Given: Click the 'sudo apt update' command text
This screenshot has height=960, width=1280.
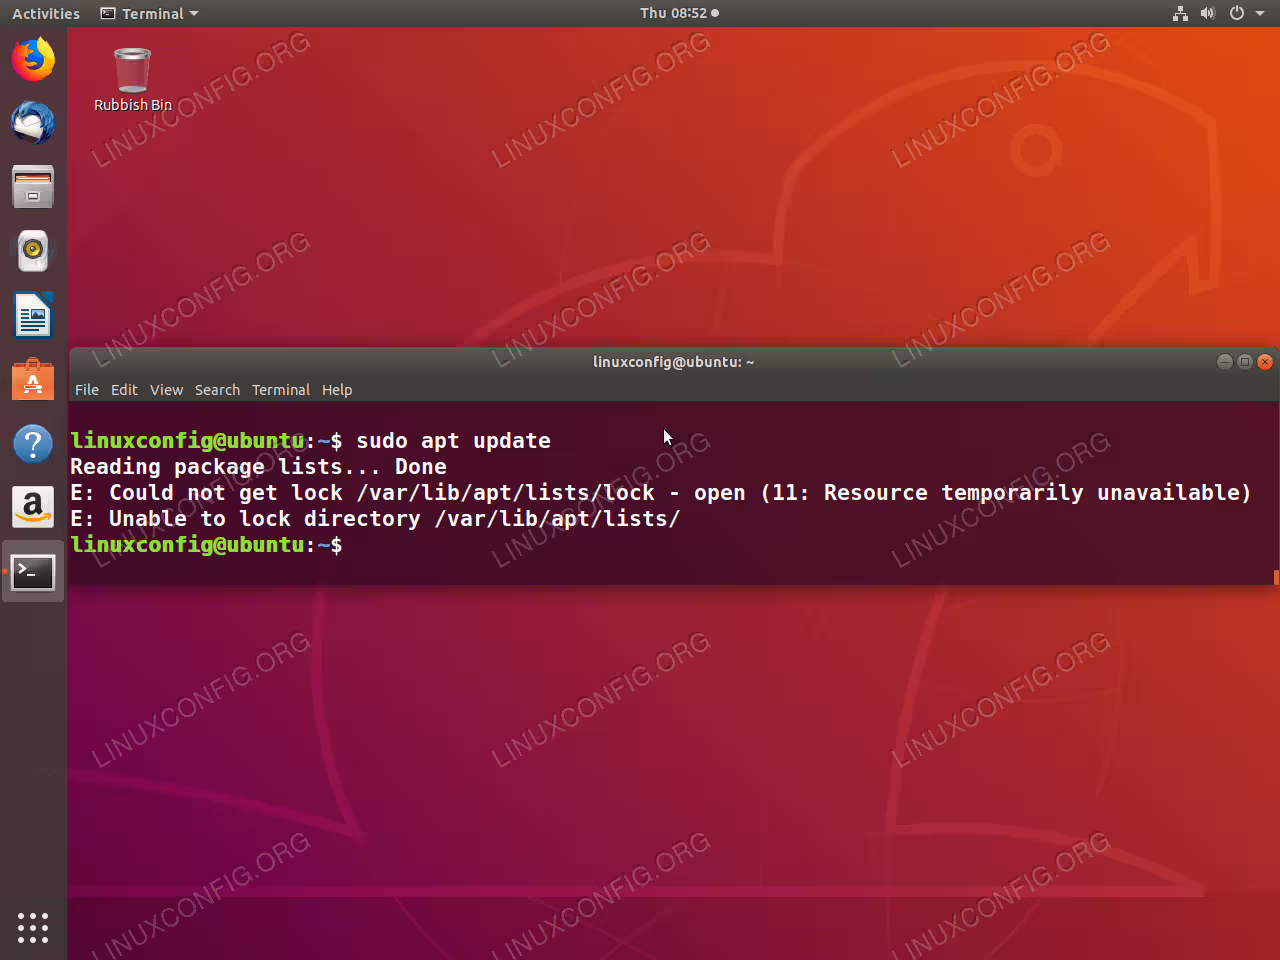Looking at the screenshot, I should tap(453, 441).
